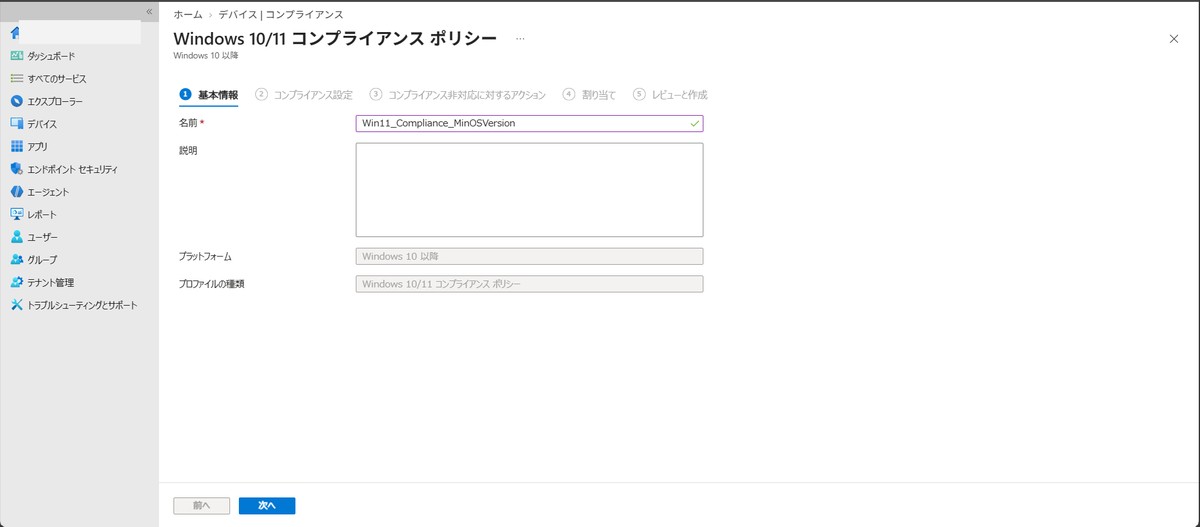Open ダッシュボード icon in sidebar
Viewport: 1200px width, 527px height.
click(x=16, y=56)
